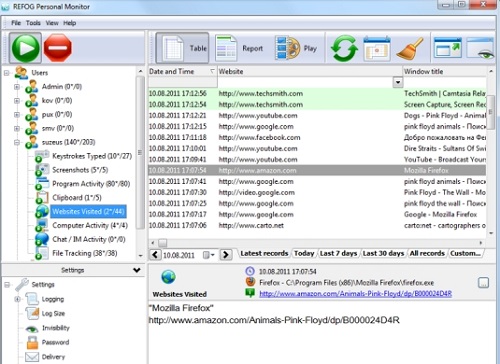Image resolution: width=500 pixels, height=364 pixels.
Task: Open the Help menu
Action: [x=69, y=23]
